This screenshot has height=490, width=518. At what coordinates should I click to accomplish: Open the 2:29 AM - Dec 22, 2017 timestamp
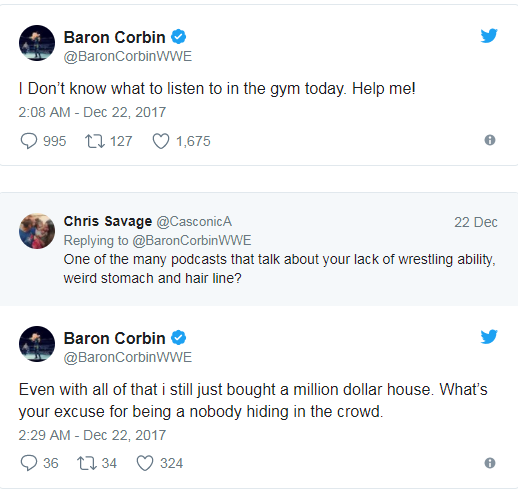(92, 435)
